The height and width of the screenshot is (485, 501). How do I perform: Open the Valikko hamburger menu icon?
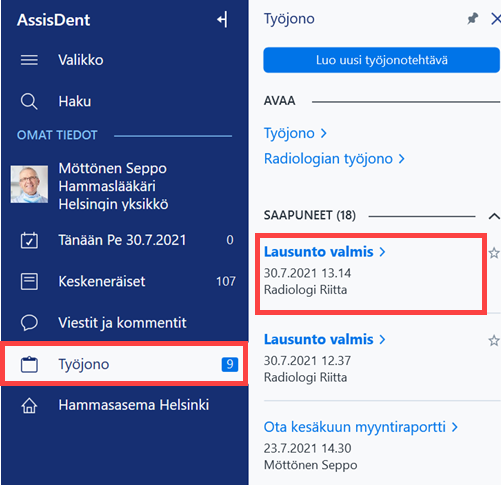29,60
